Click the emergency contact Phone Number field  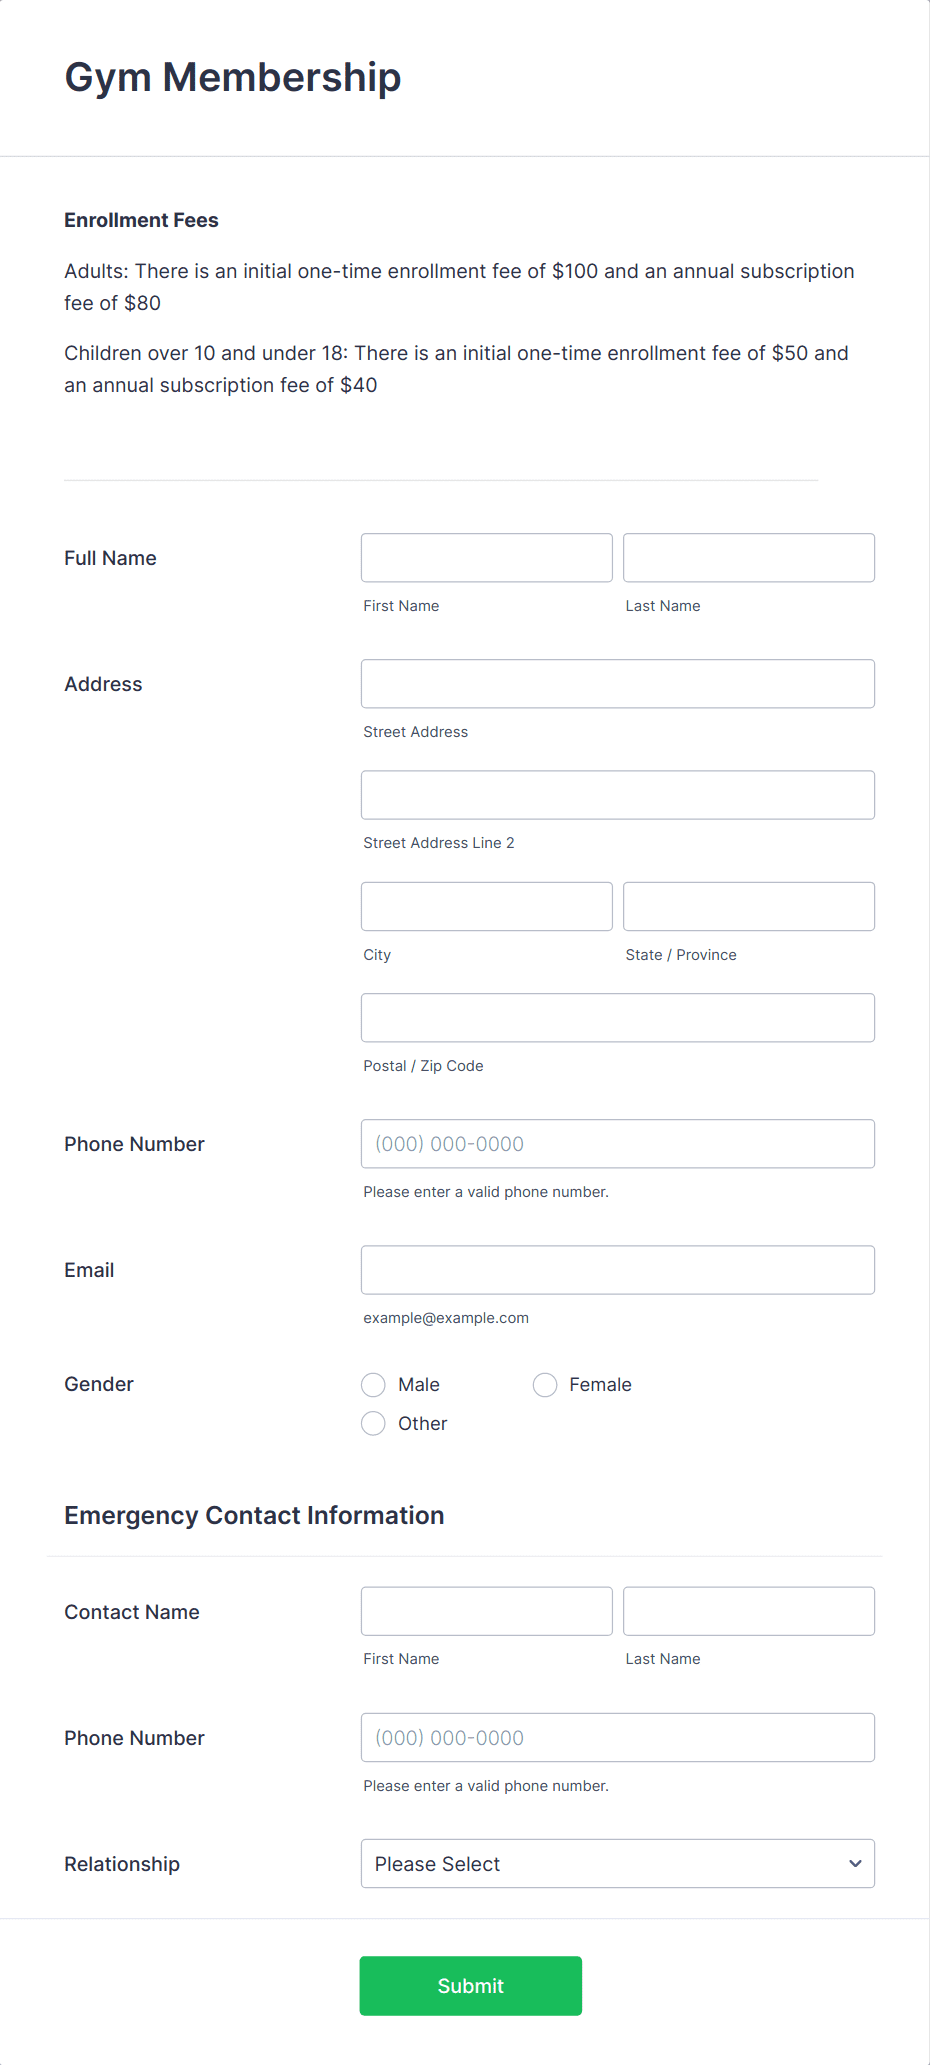[x=617, y=1737]
